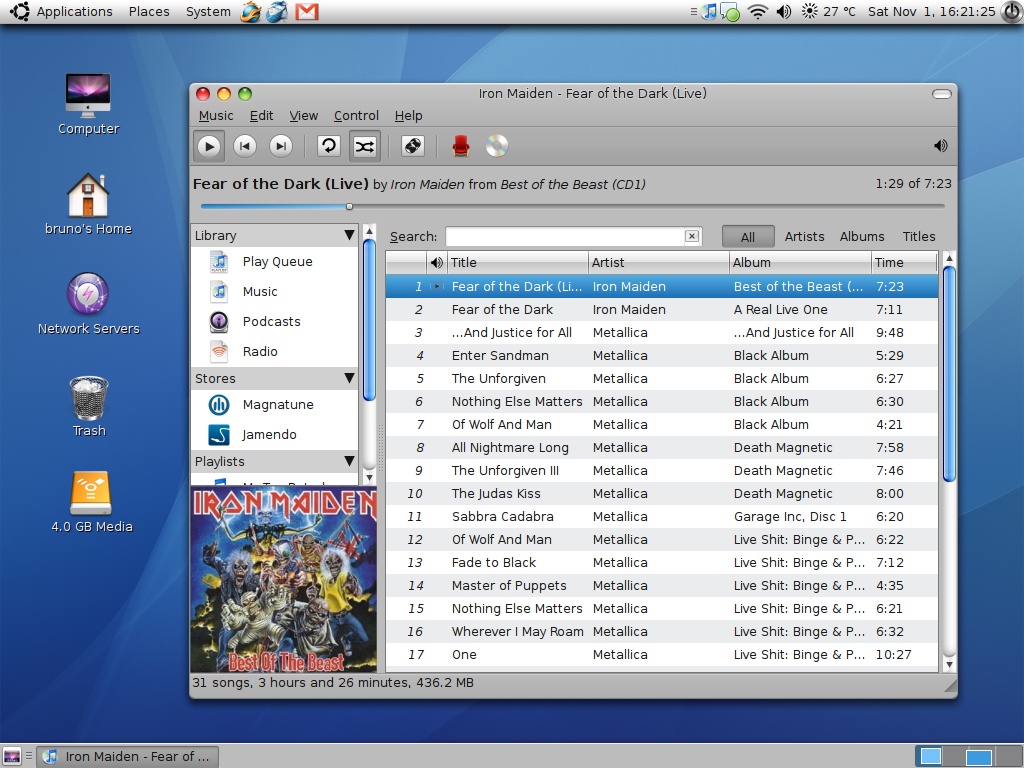
Task: Open the volume control speaker button
Action: (x=940, y=146)
